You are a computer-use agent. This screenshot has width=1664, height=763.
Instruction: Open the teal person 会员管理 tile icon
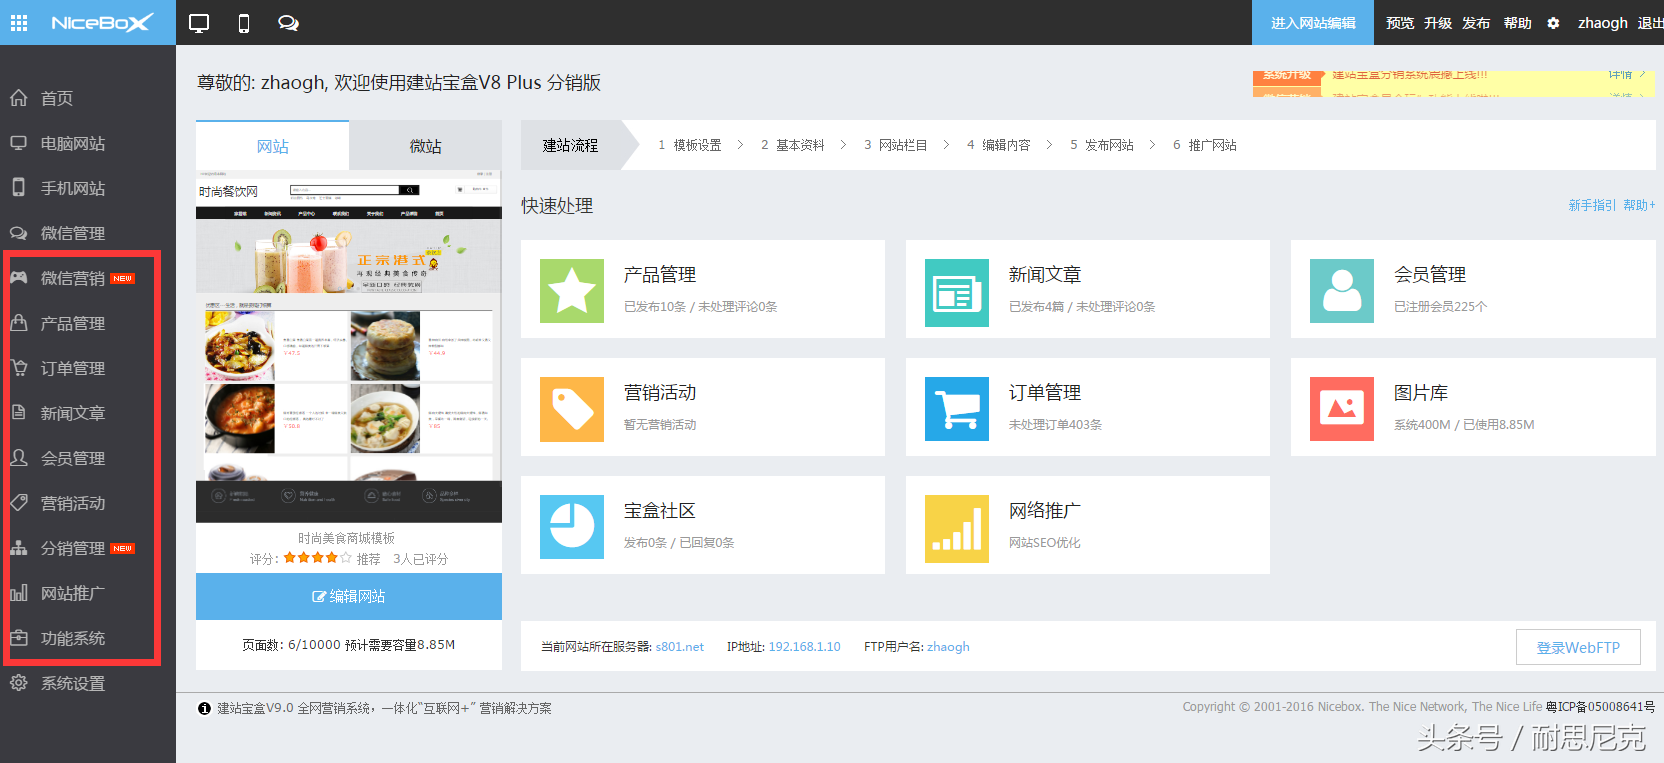click(1342, 291)
